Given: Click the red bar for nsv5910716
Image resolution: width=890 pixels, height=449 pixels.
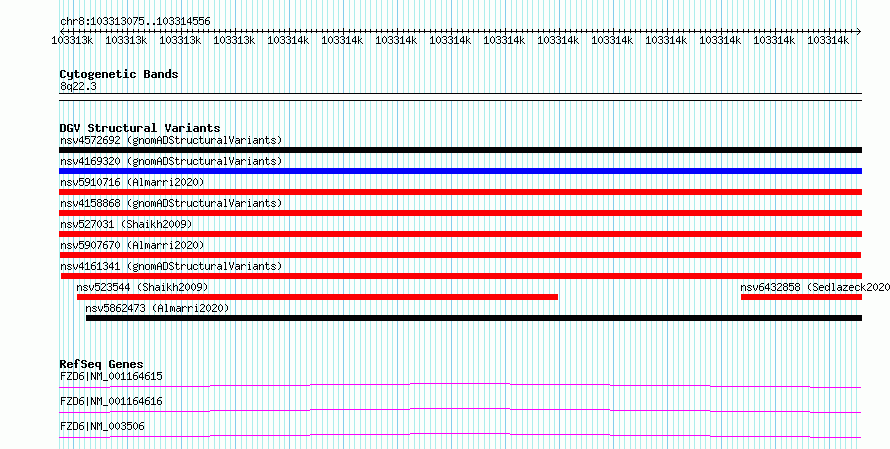Looking at the screenshot, I should click(x=460, y=192).
